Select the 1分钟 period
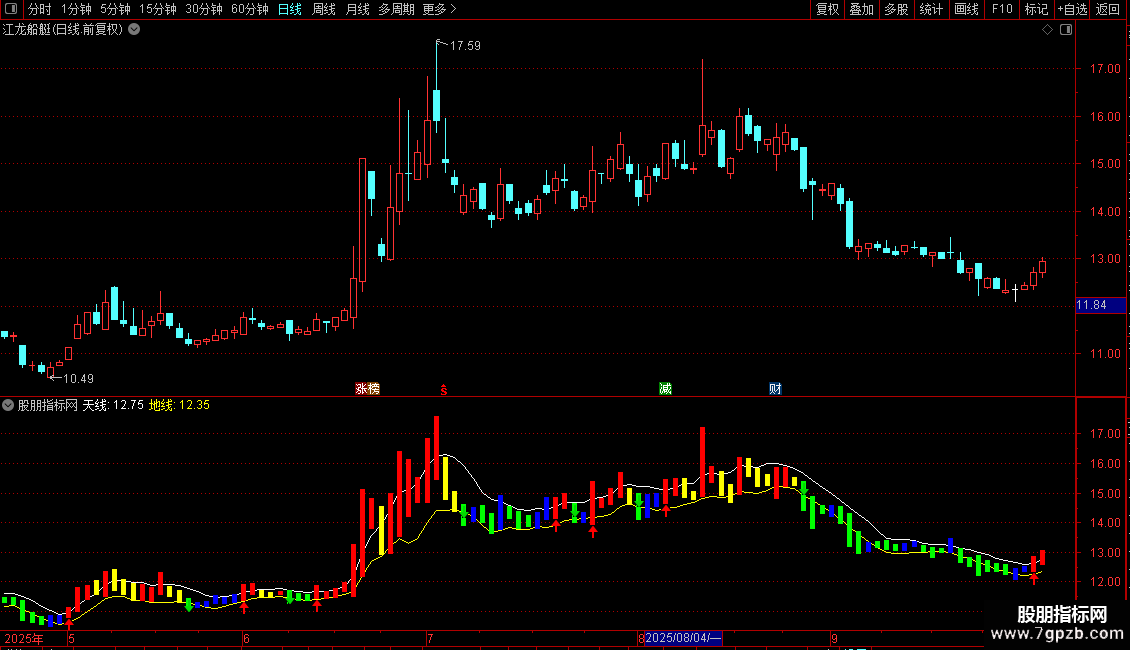 [x=76, y=9]
